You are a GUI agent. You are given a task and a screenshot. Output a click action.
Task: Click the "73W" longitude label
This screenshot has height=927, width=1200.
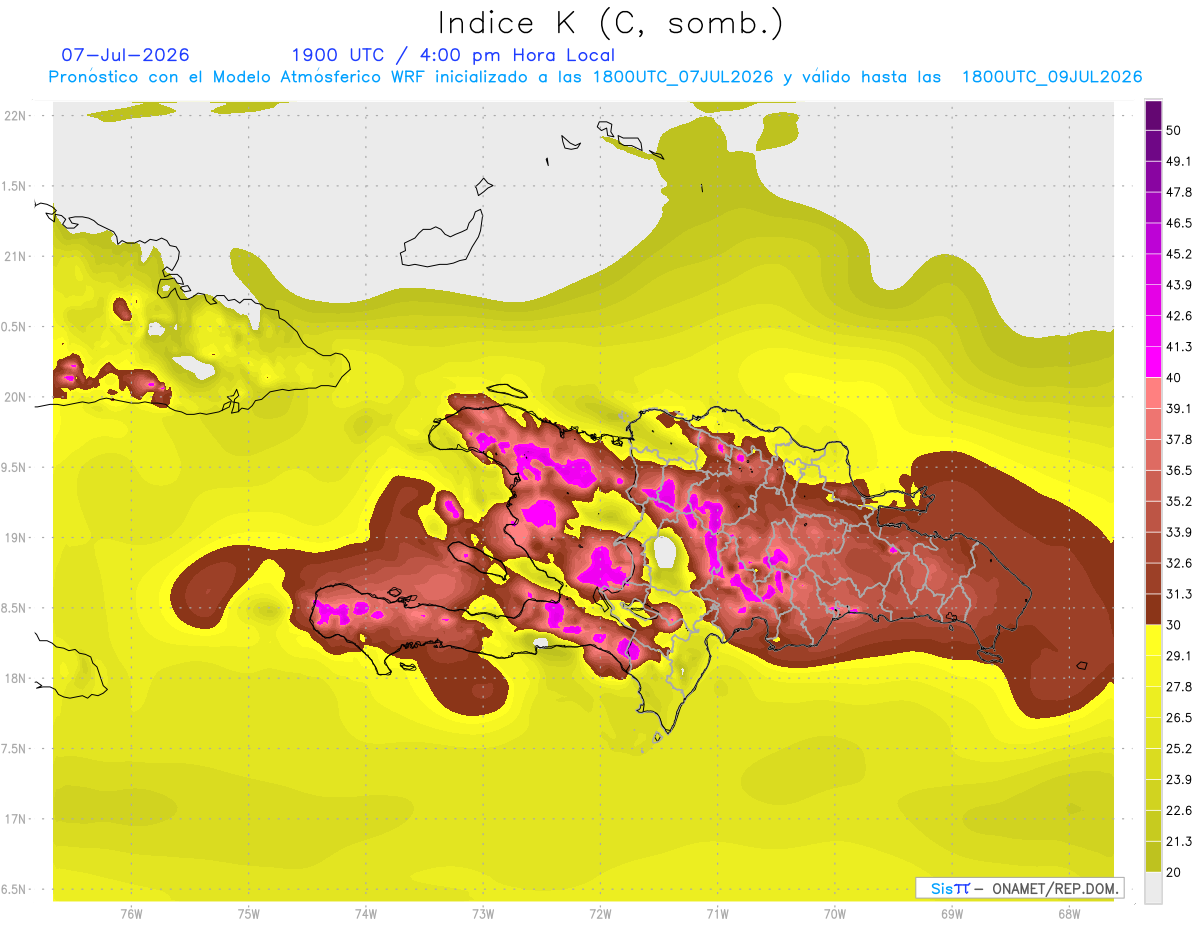[483, 914]
